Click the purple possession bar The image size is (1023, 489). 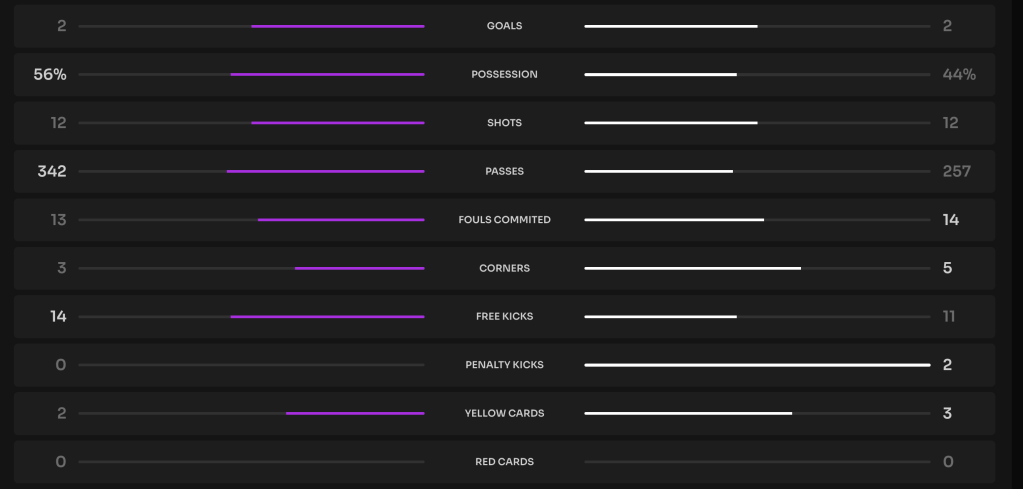tap(327, 75)
